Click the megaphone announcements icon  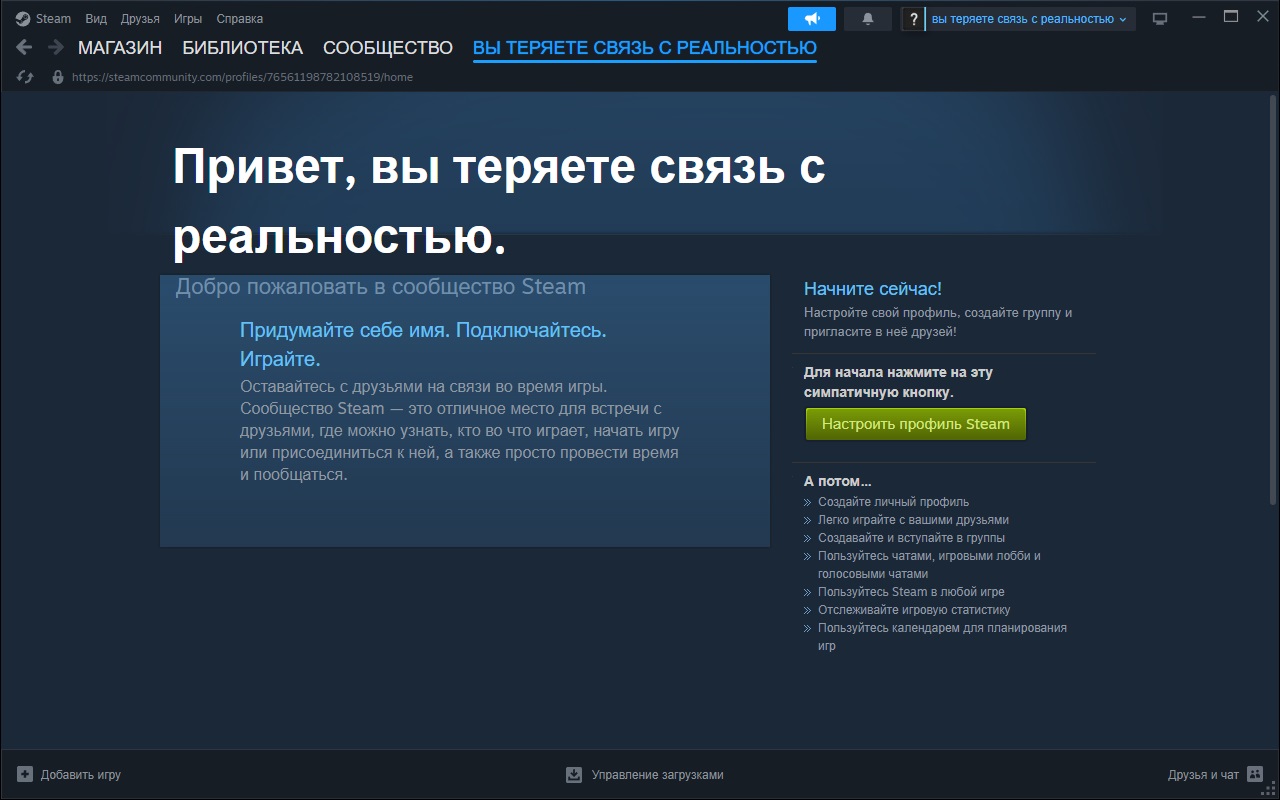point(811,19)
